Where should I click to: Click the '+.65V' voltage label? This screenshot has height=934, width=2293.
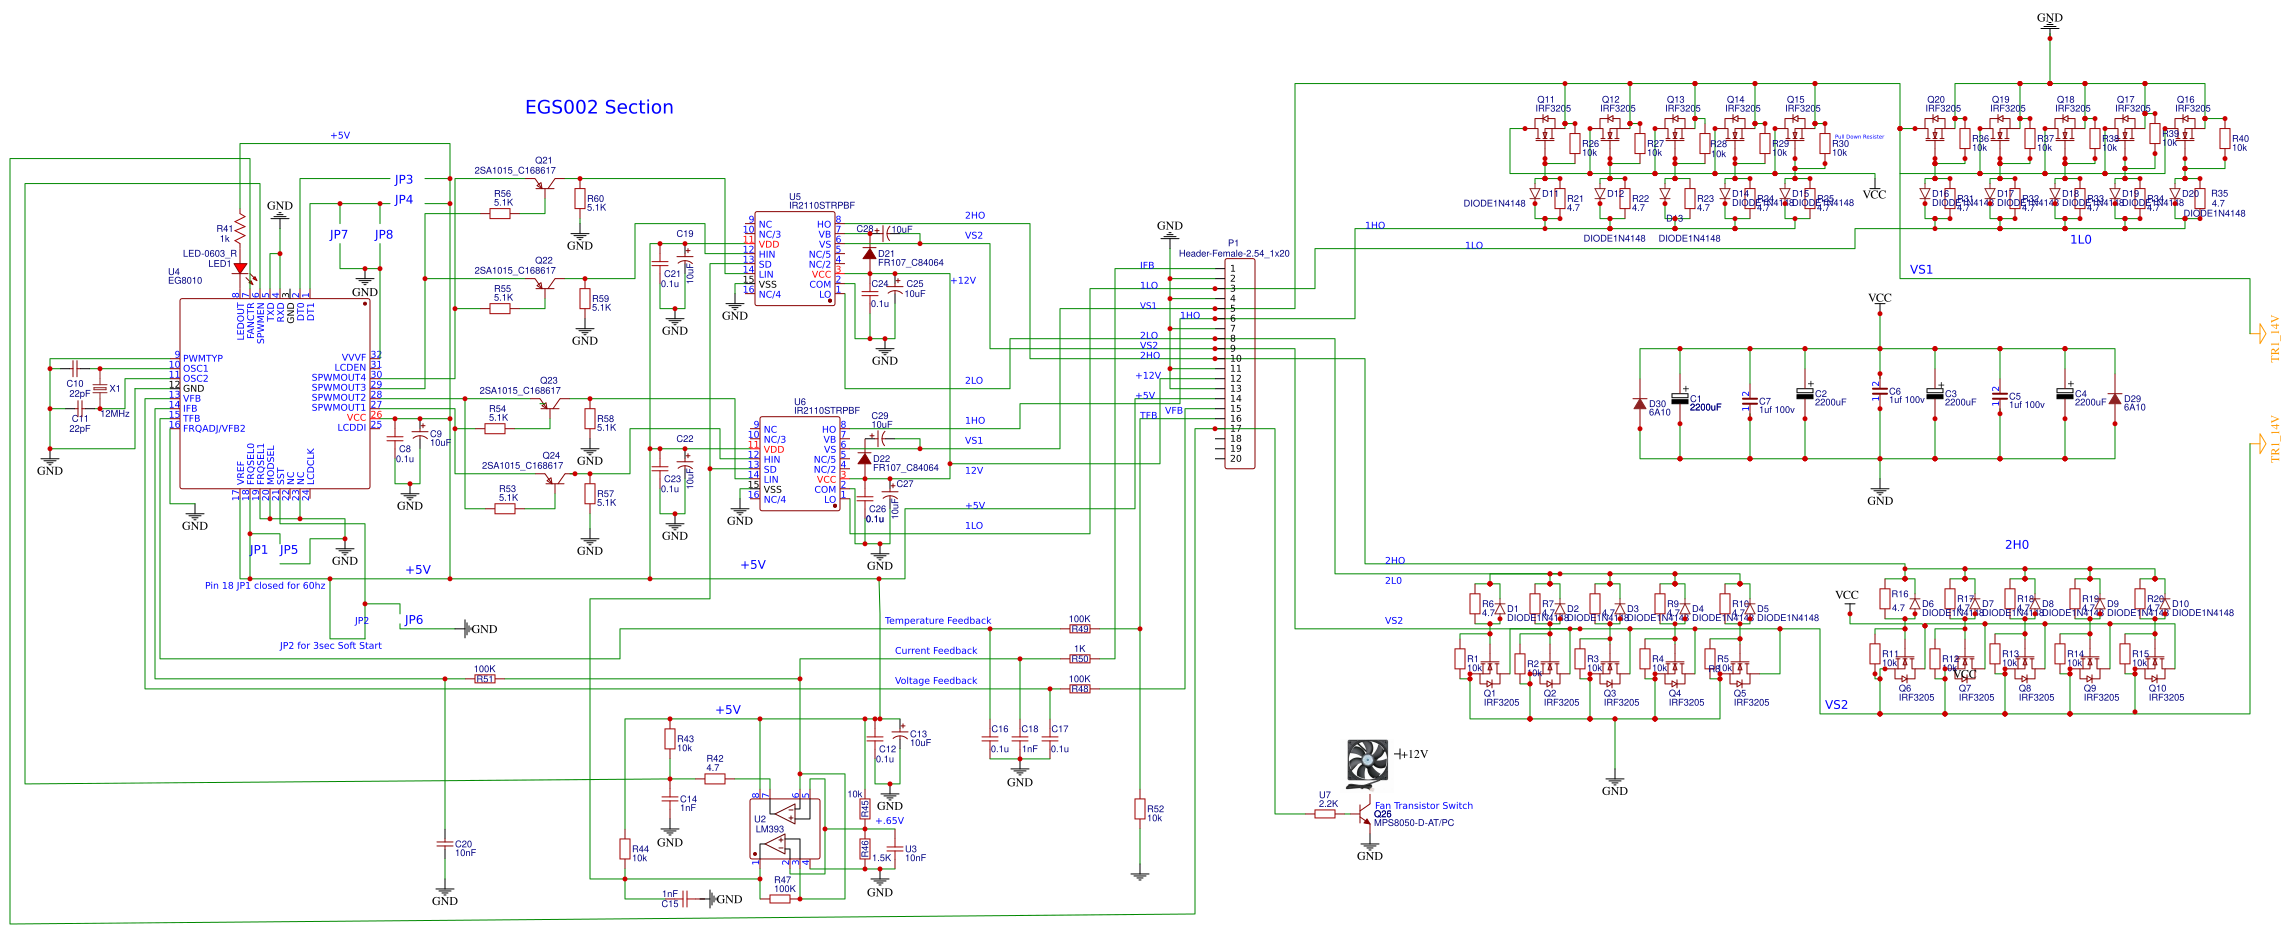(889, 820)
